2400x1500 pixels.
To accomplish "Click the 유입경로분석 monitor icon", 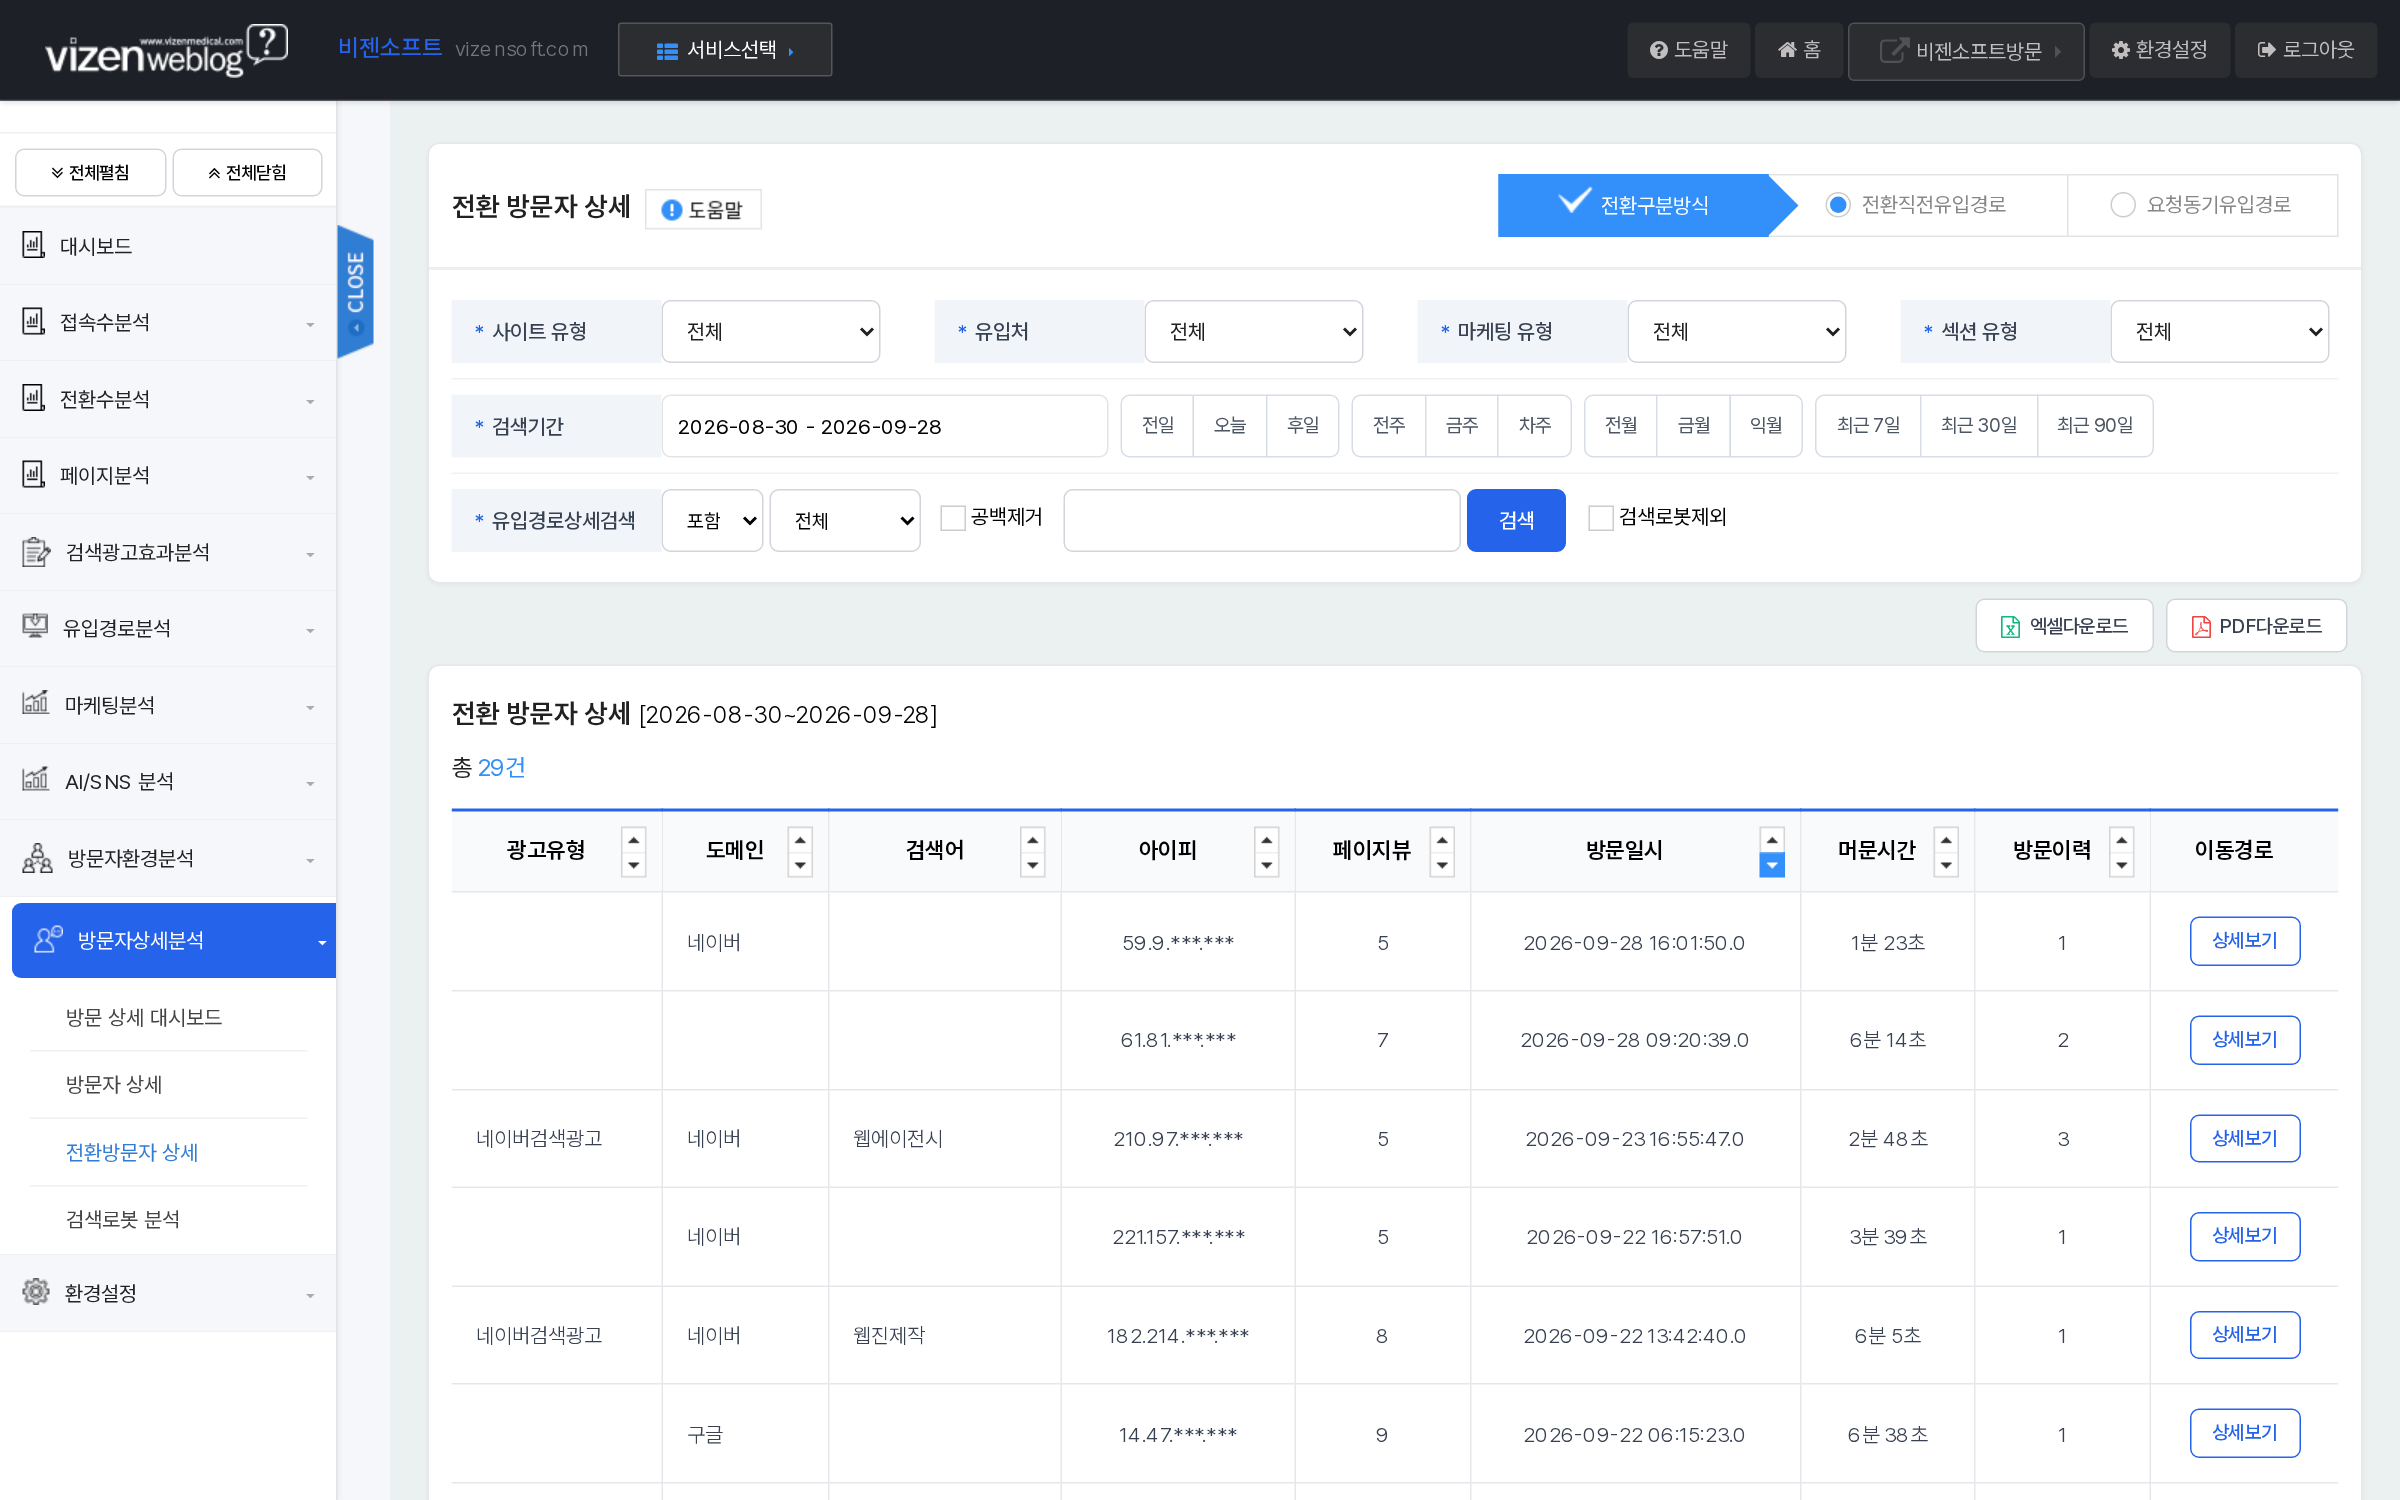I will [x=35, y=627].
